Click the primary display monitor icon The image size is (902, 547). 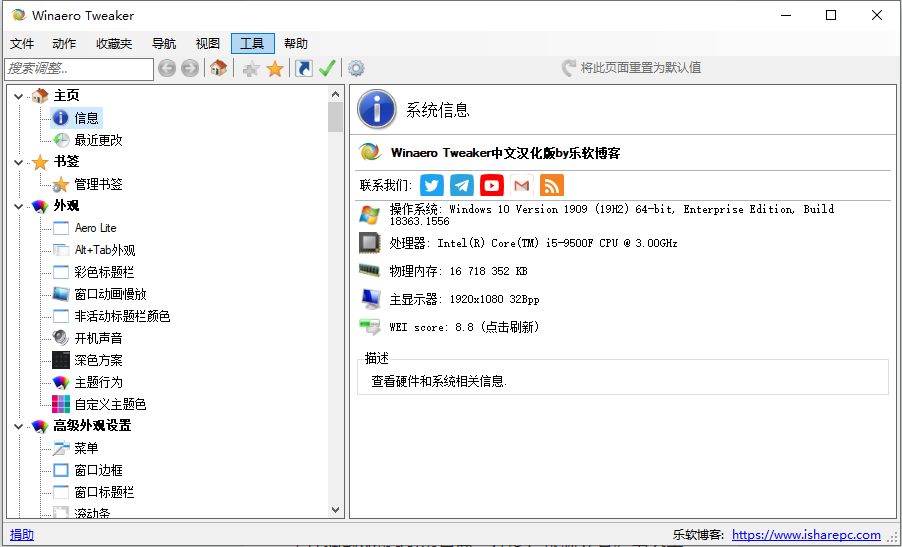(370, 299)
